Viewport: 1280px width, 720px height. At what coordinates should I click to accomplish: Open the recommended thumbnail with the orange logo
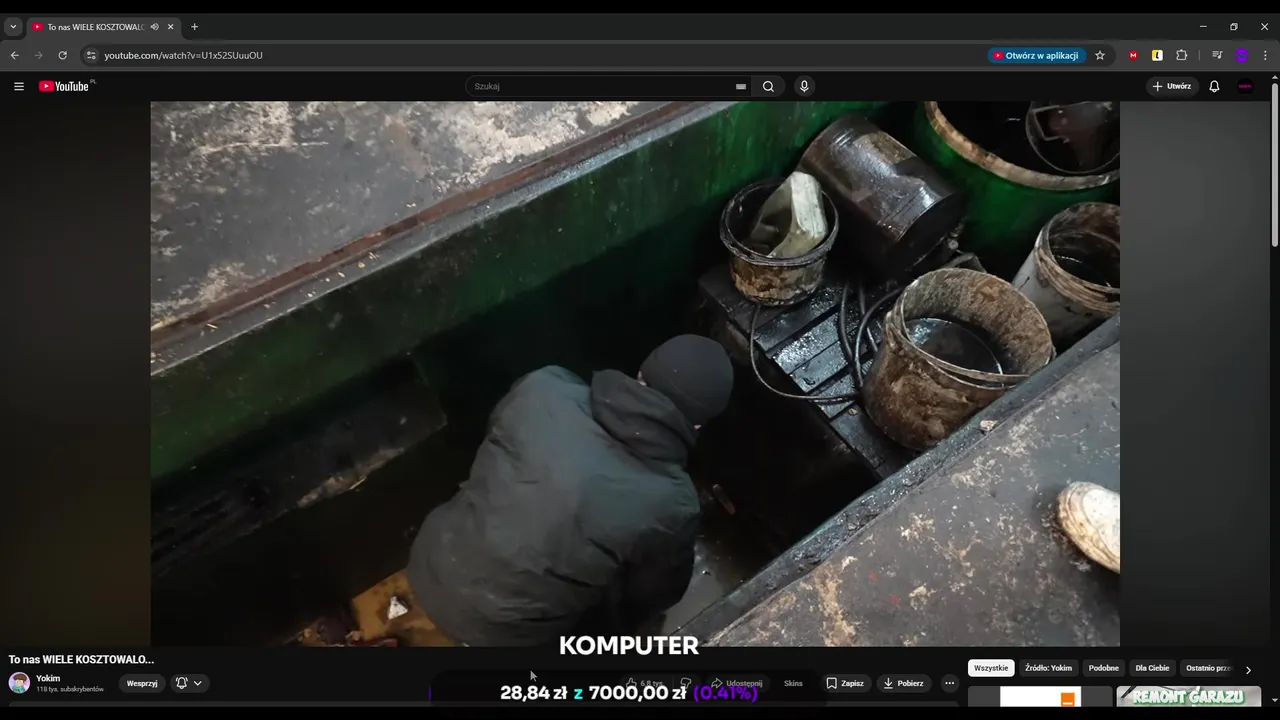point(1040,696)
